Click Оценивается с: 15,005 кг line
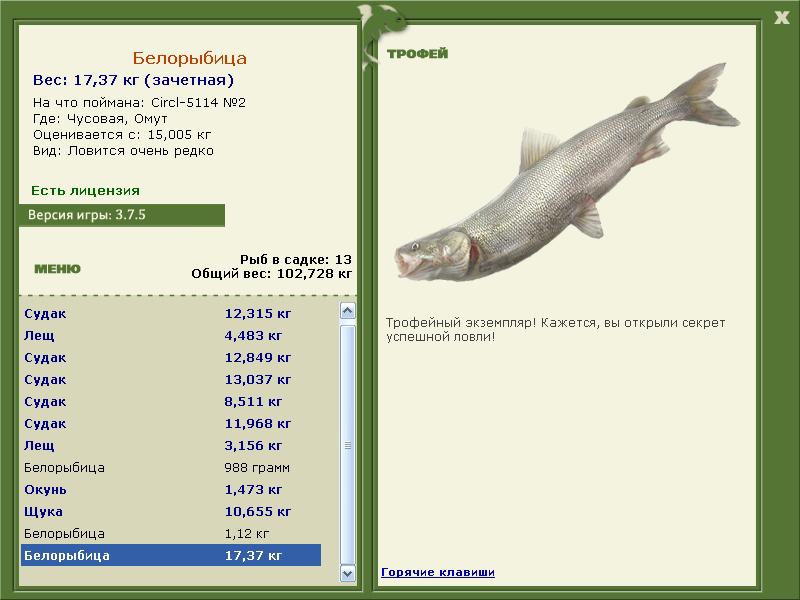 point(122,135)
